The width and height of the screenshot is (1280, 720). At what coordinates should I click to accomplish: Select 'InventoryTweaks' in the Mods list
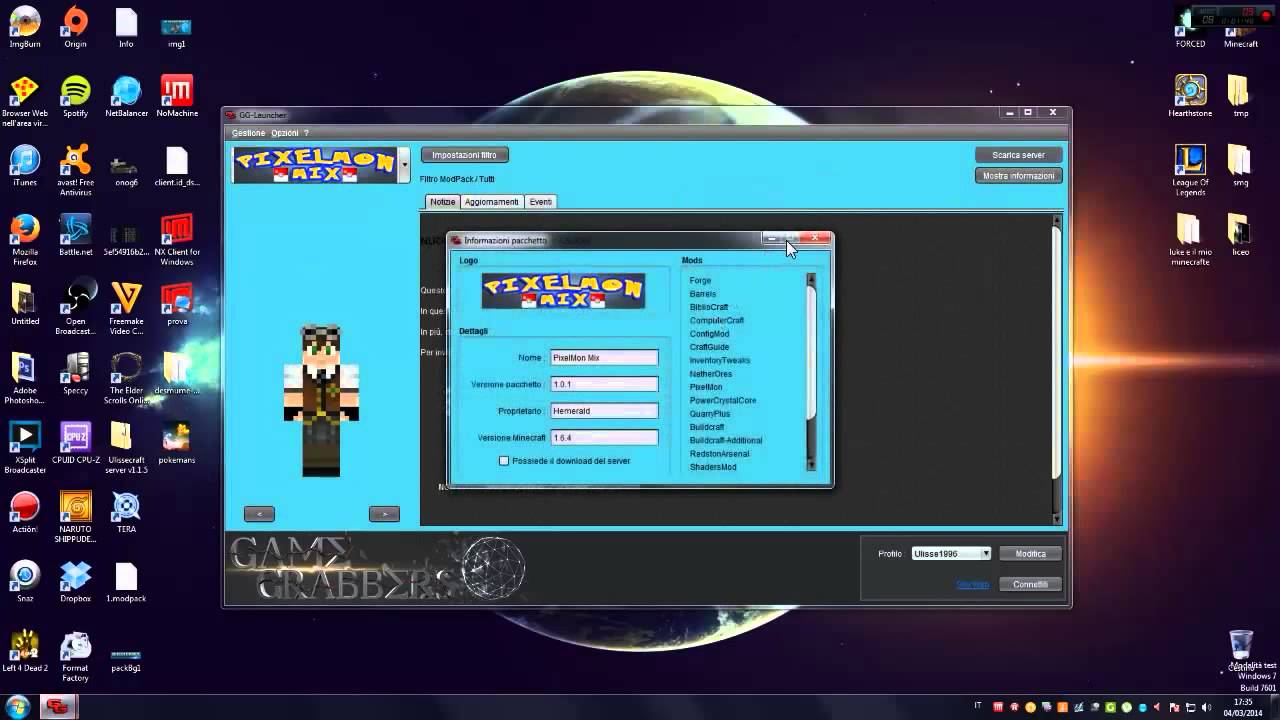point(720,361)
